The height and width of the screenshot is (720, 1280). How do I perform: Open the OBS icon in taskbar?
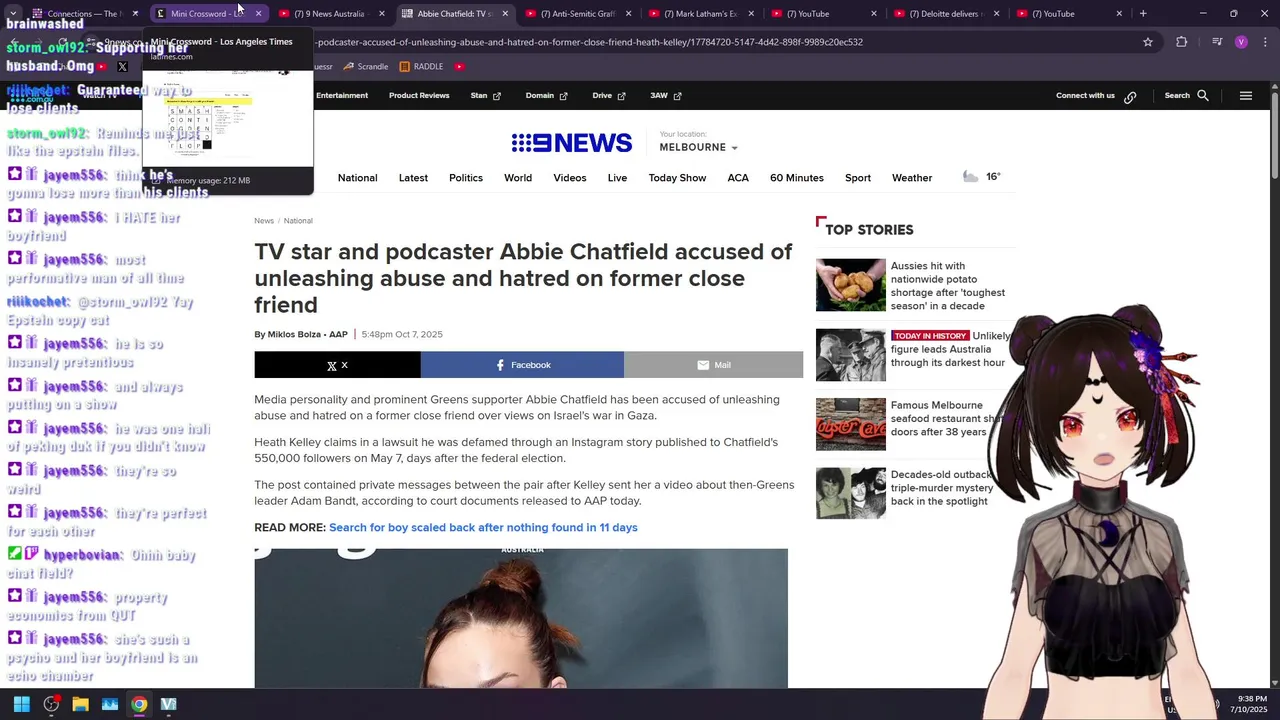click(51, 704)
